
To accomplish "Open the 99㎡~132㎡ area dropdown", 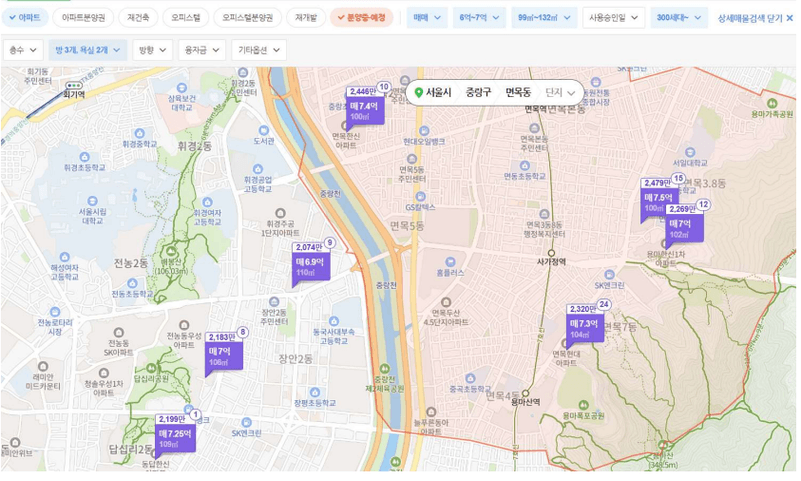I will (544, 17).
